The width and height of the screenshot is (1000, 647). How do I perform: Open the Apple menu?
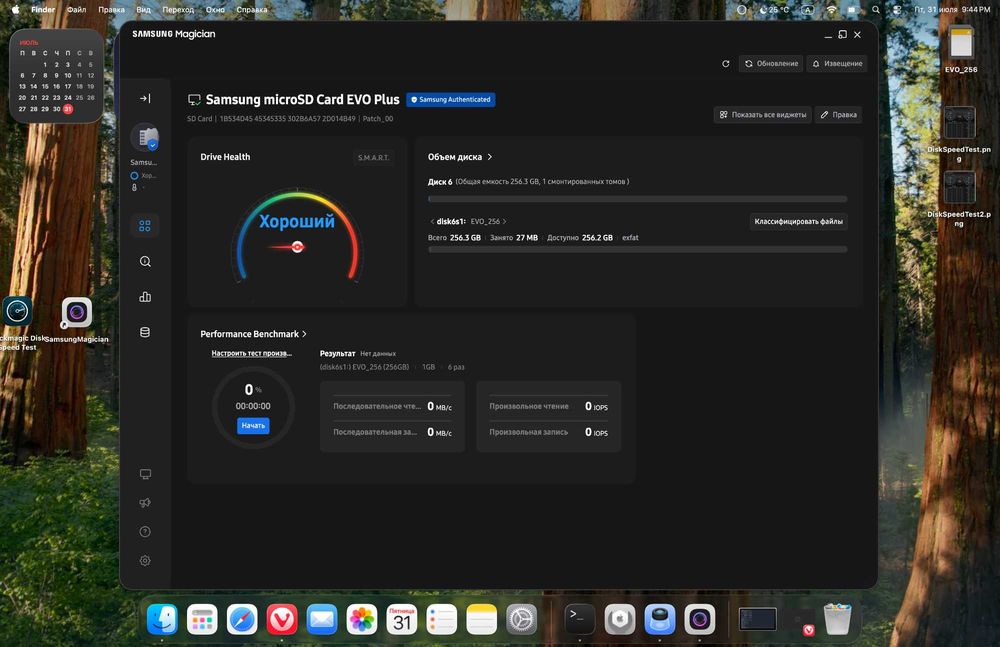coord(15,10)
